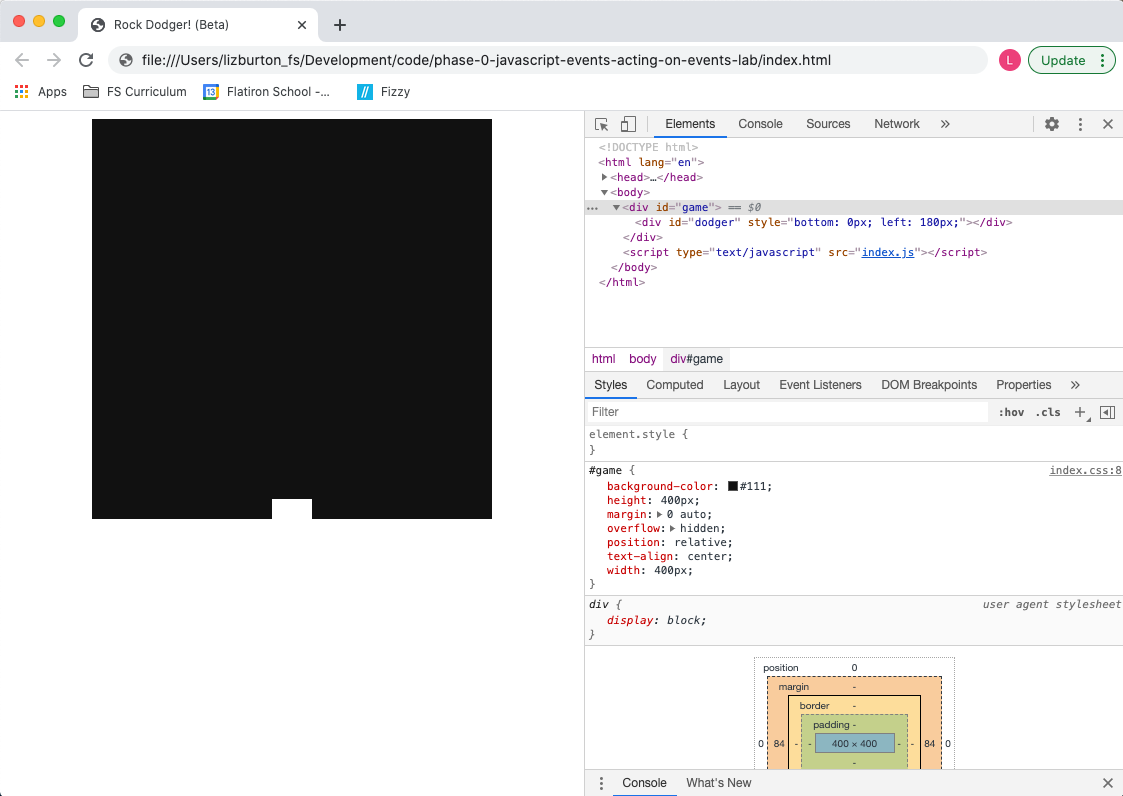Open a new browser tab
The height and width of the screenshot is (796, 1123).
coord(340,25)
